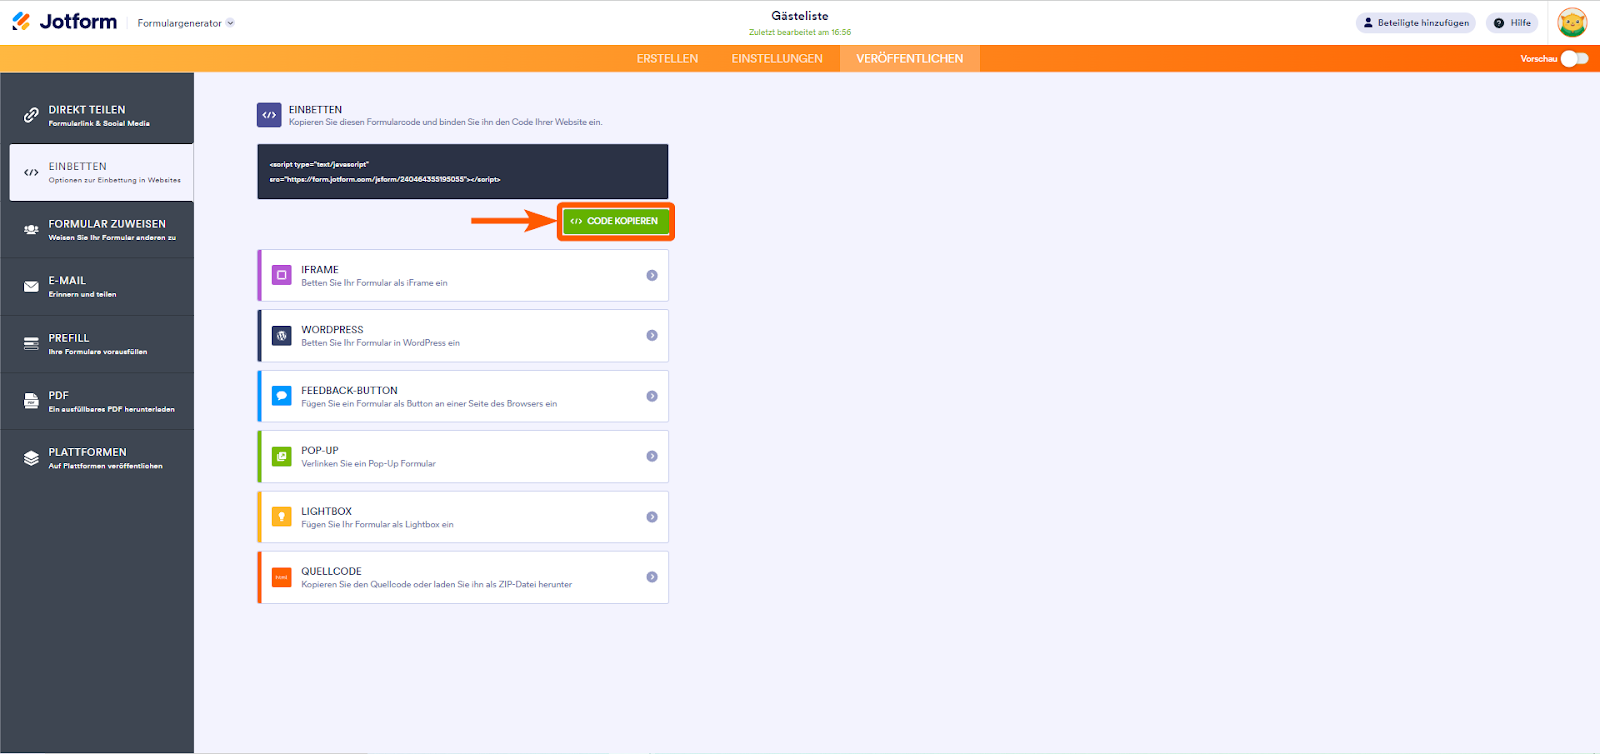Click the PDF document icon
Image resolution: width=1600 pixels, height=754 pixels.
(x=31, y=401)
